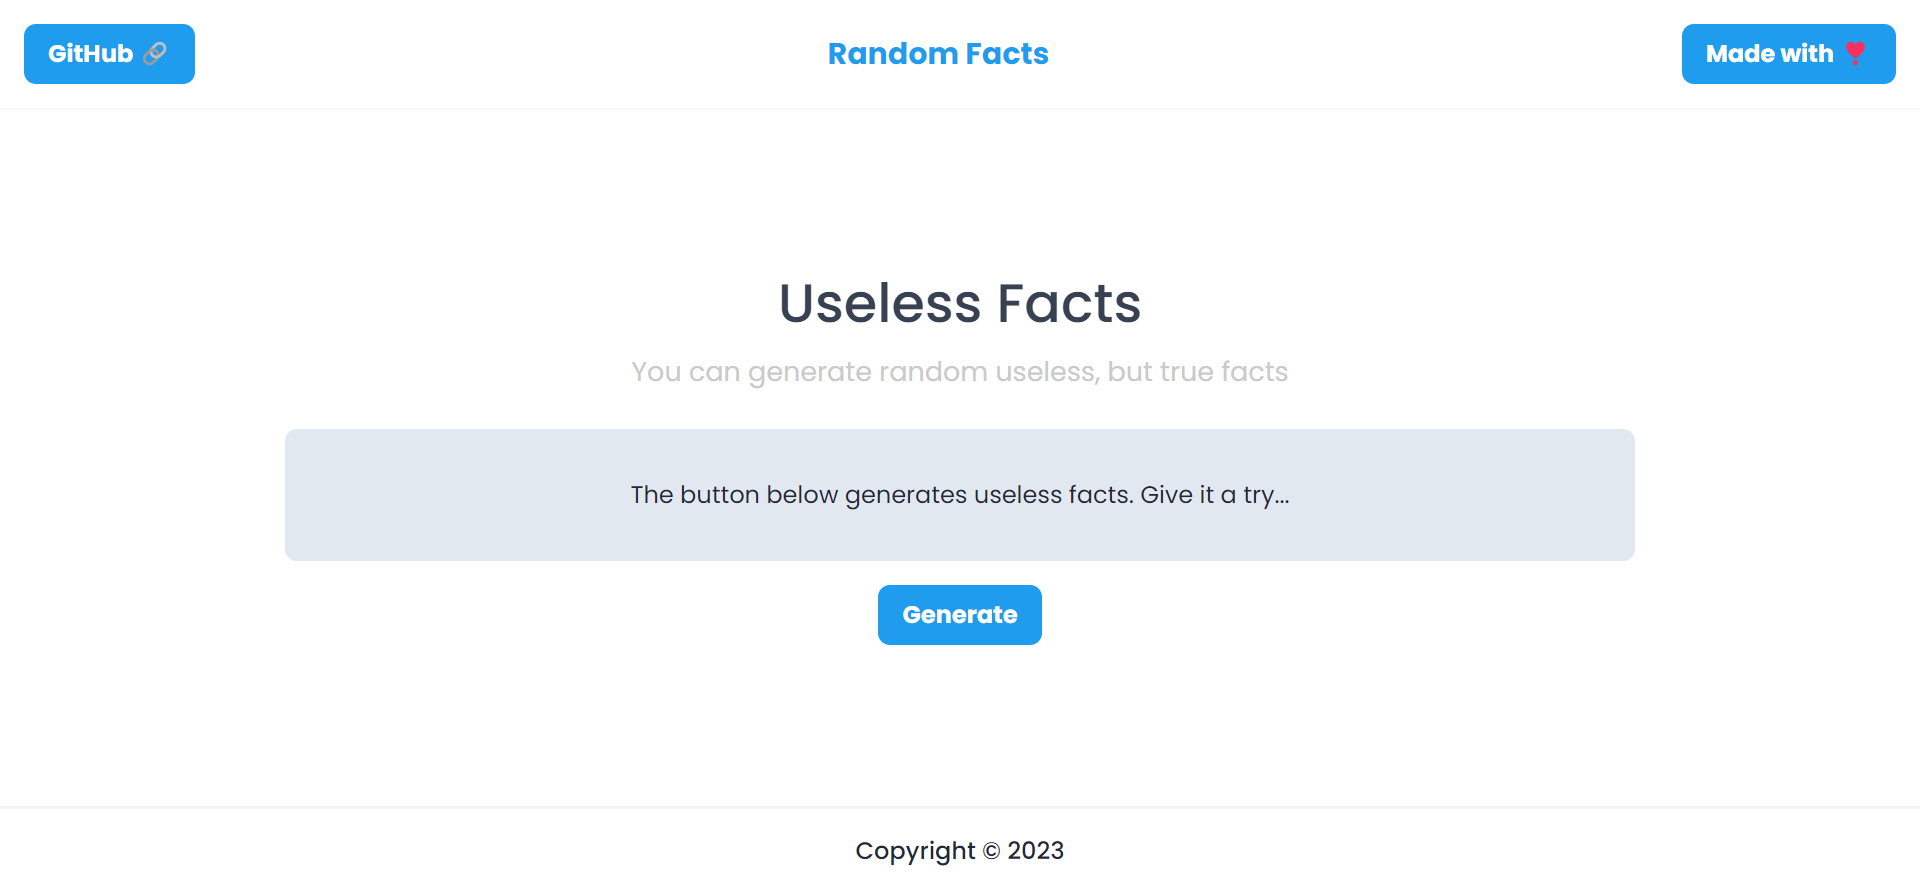The image size is (1920, 892).
Task: Click the chain link icon beside GitHub
Action: click(x=154, y=53)
